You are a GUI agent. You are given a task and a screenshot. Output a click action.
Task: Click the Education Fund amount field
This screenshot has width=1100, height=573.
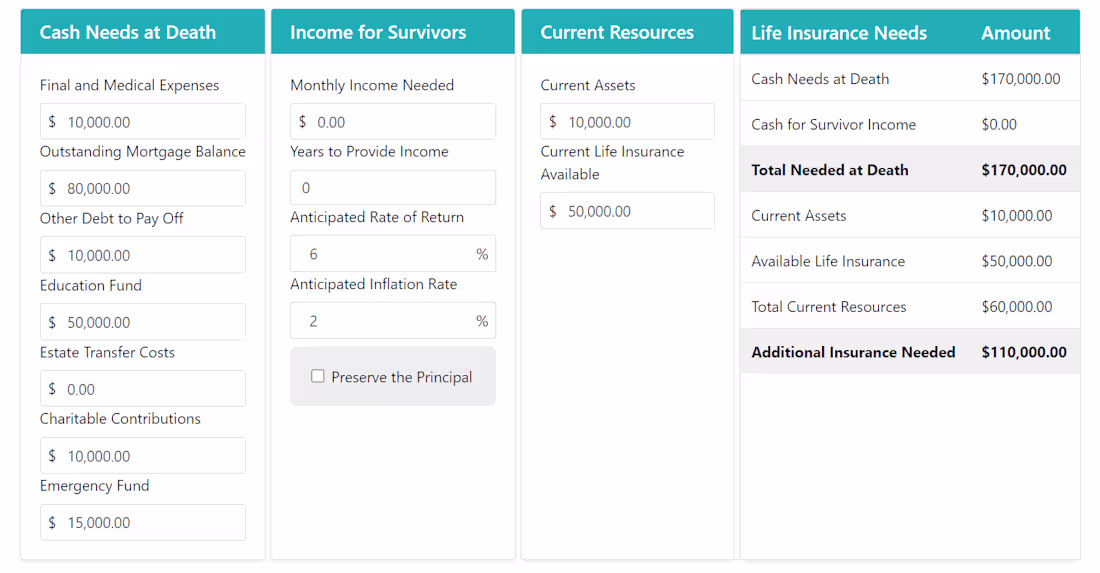point(142,322)
